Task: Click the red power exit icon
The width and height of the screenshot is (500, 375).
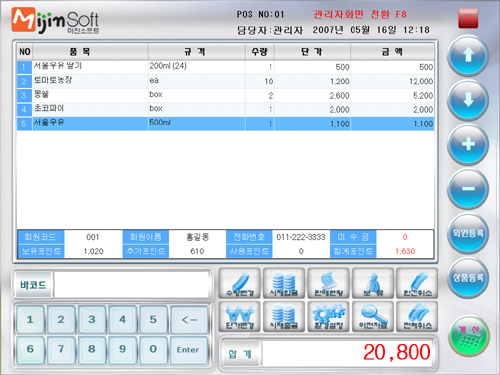Action: coord(468,18)
